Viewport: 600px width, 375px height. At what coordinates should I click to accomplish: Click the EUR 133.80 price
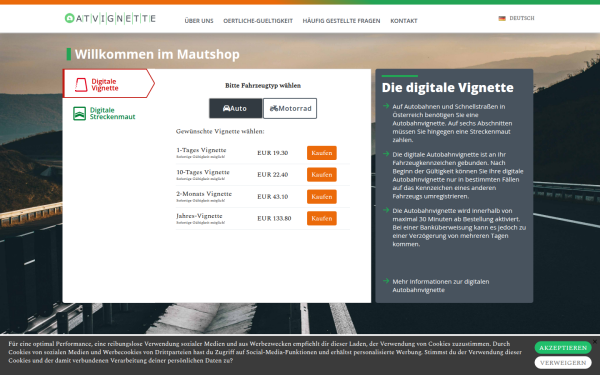click(274, 218)
